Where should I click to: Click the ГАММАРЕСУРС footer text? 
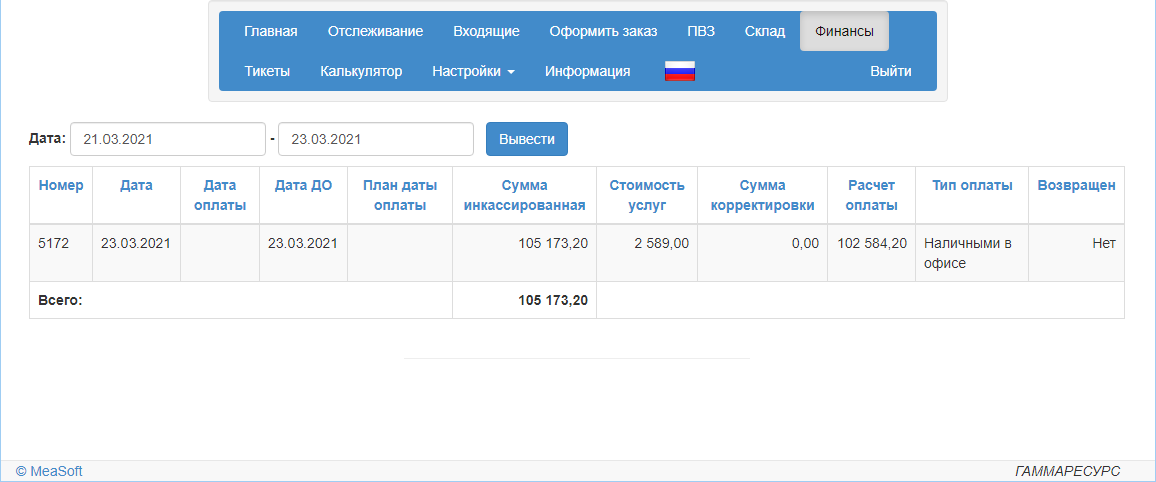pos(1068,472)
